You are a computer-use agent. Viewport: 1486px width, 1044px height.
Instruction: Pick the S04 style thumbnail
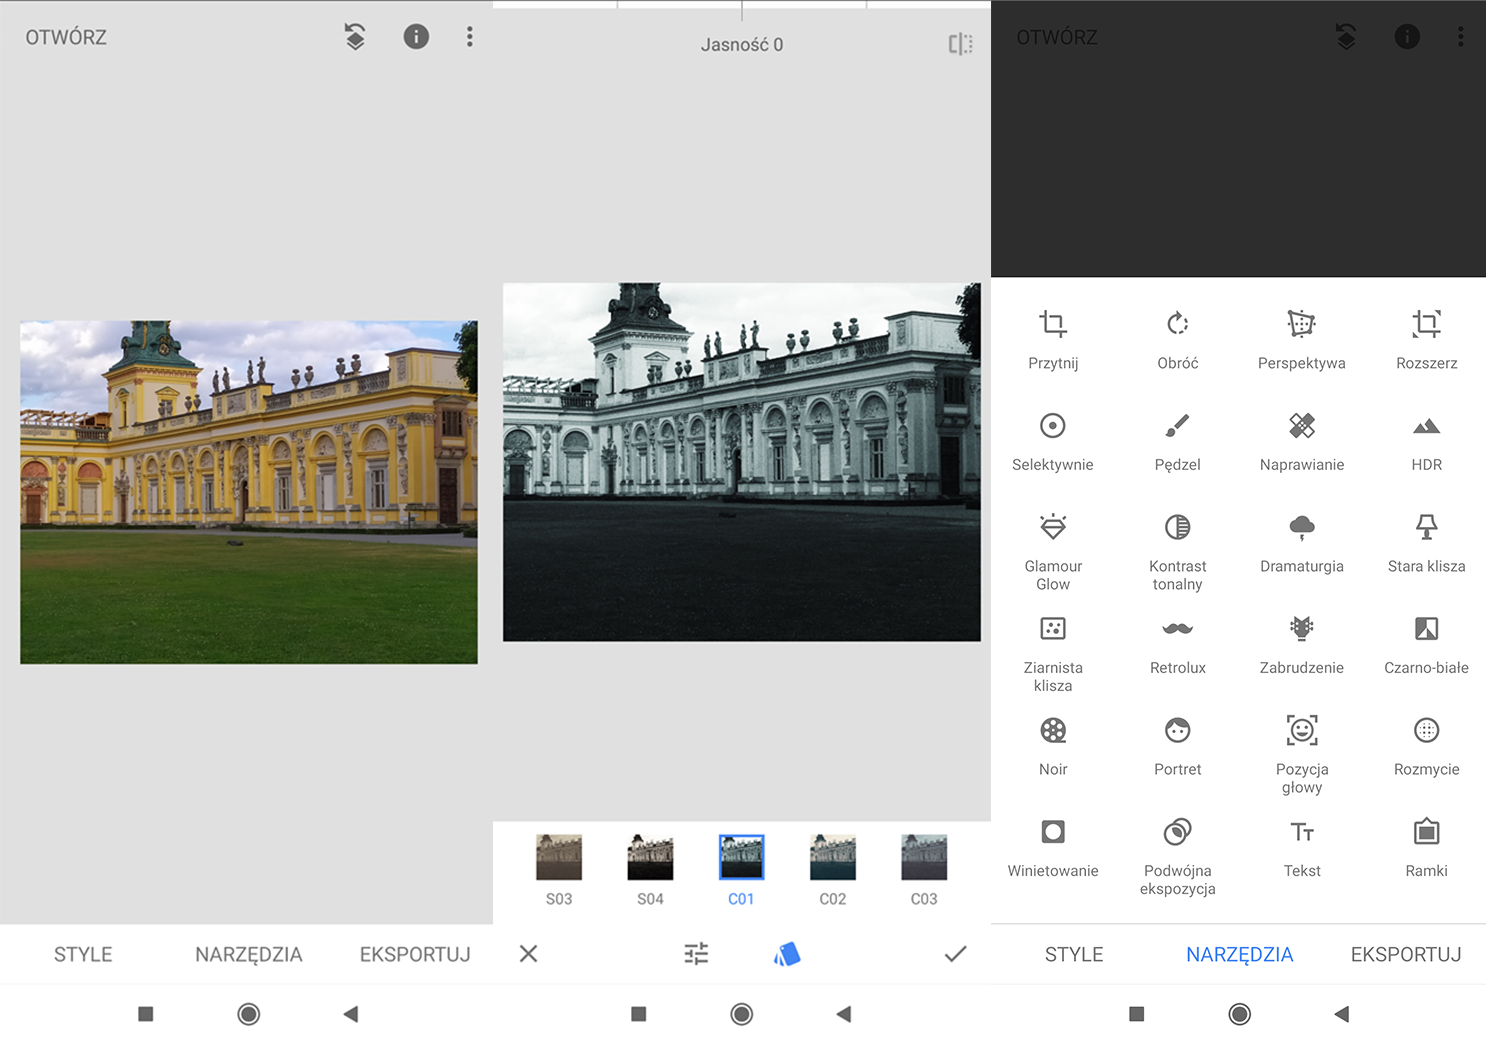(x=650, y=858)
